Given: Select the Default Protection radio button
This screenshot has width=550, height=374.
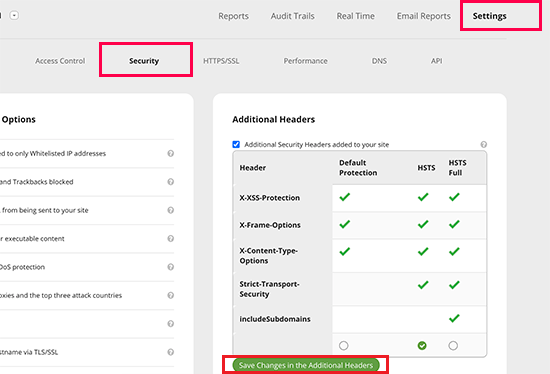Looking at the screenshot, I should (344, 346).
